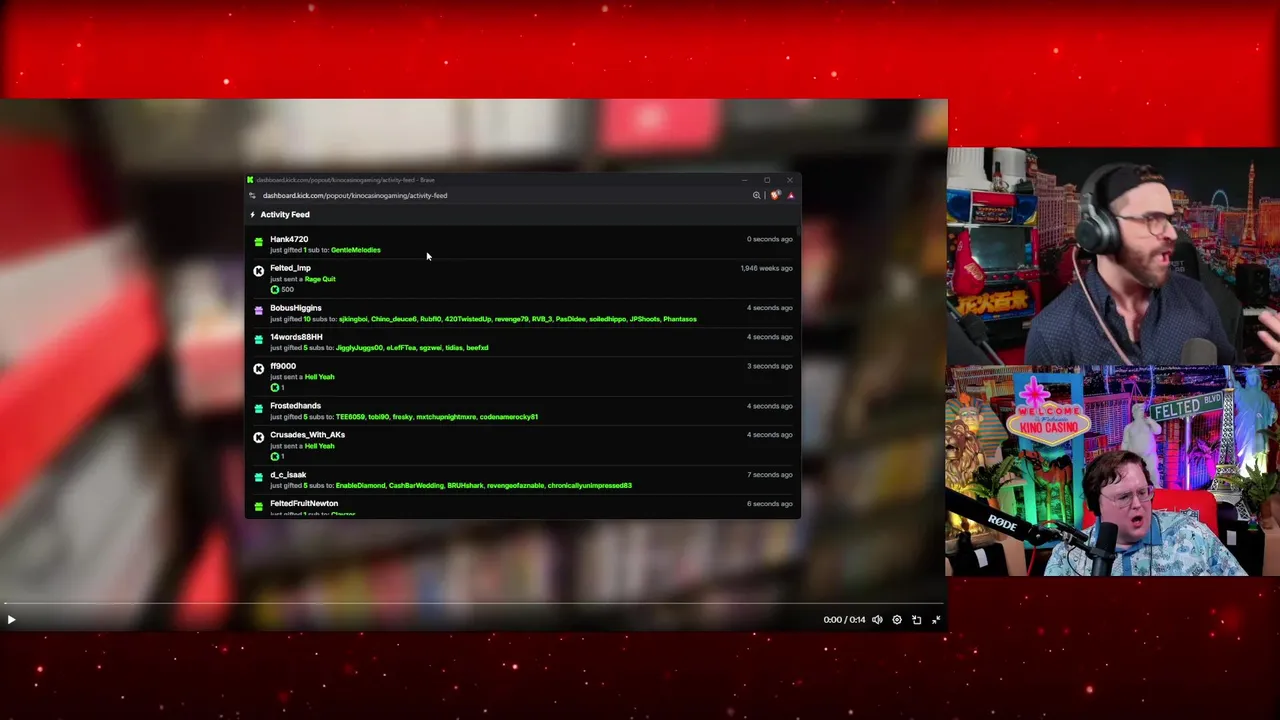The width and height of the screenshot is (1280, 720).
Task: Open 14words88HH username
Action: (x=296, y=337)
